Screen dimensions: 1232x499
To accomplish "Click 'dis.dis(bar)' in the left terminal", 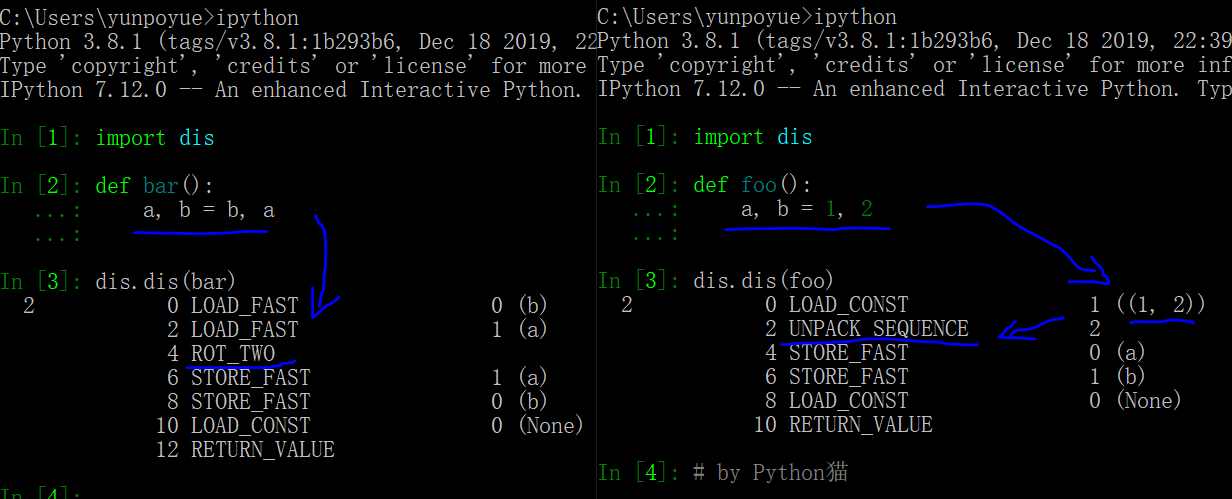I will click(x=167, y=281).
